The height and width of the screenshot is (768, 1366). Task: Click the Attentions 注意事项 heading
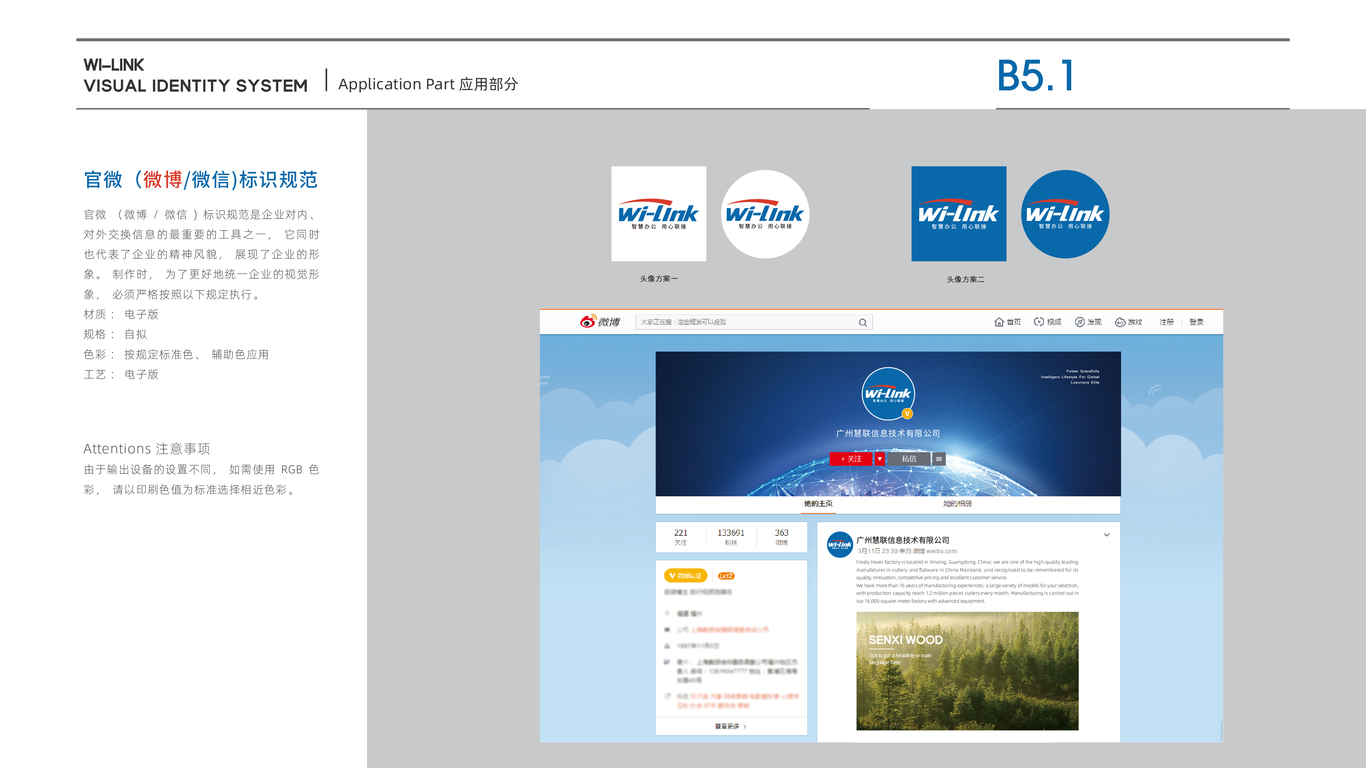click(147, 449)
